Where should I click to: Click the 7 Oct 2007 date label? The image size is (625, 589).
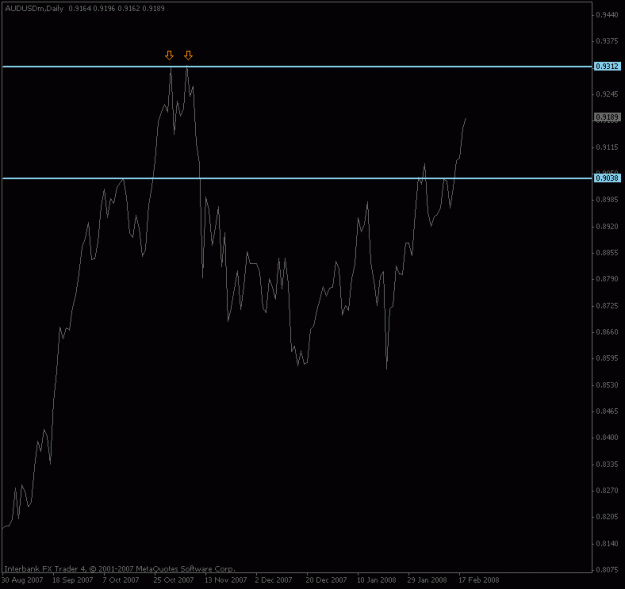(121, 580)
